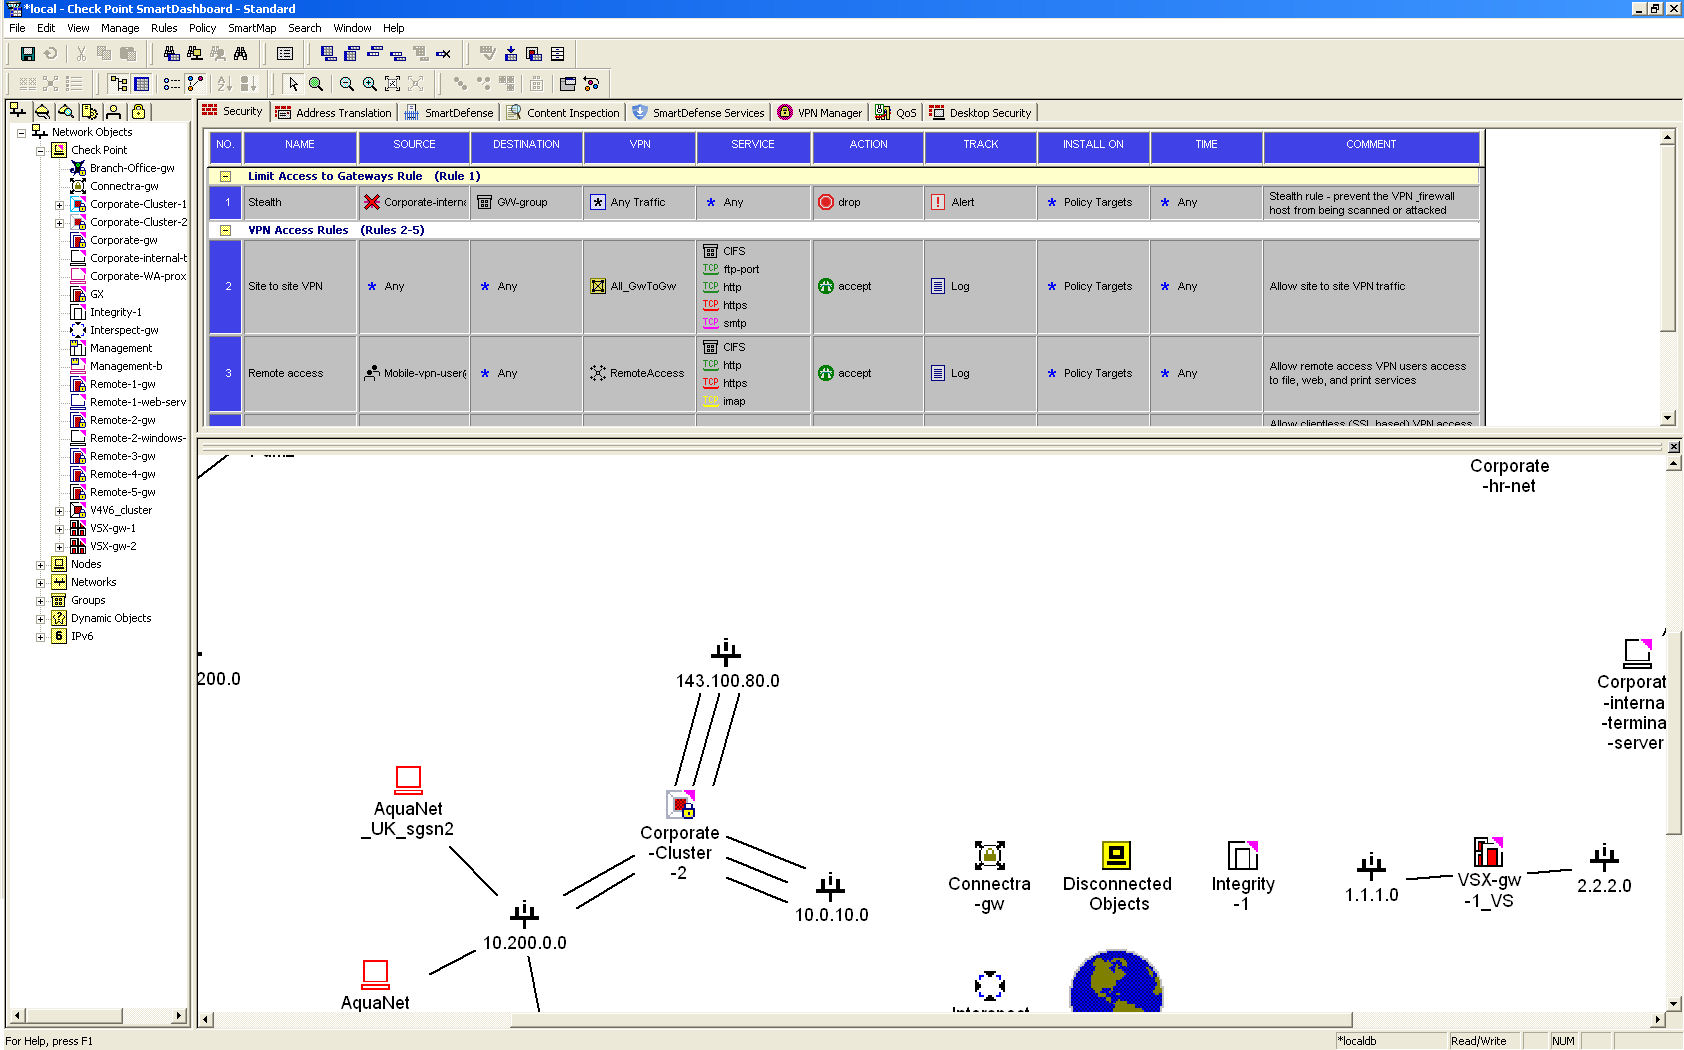The height and width of the screenshot is (1050, 1684).
Task: Click the Save policy toolbar icon
Action: 28,54
